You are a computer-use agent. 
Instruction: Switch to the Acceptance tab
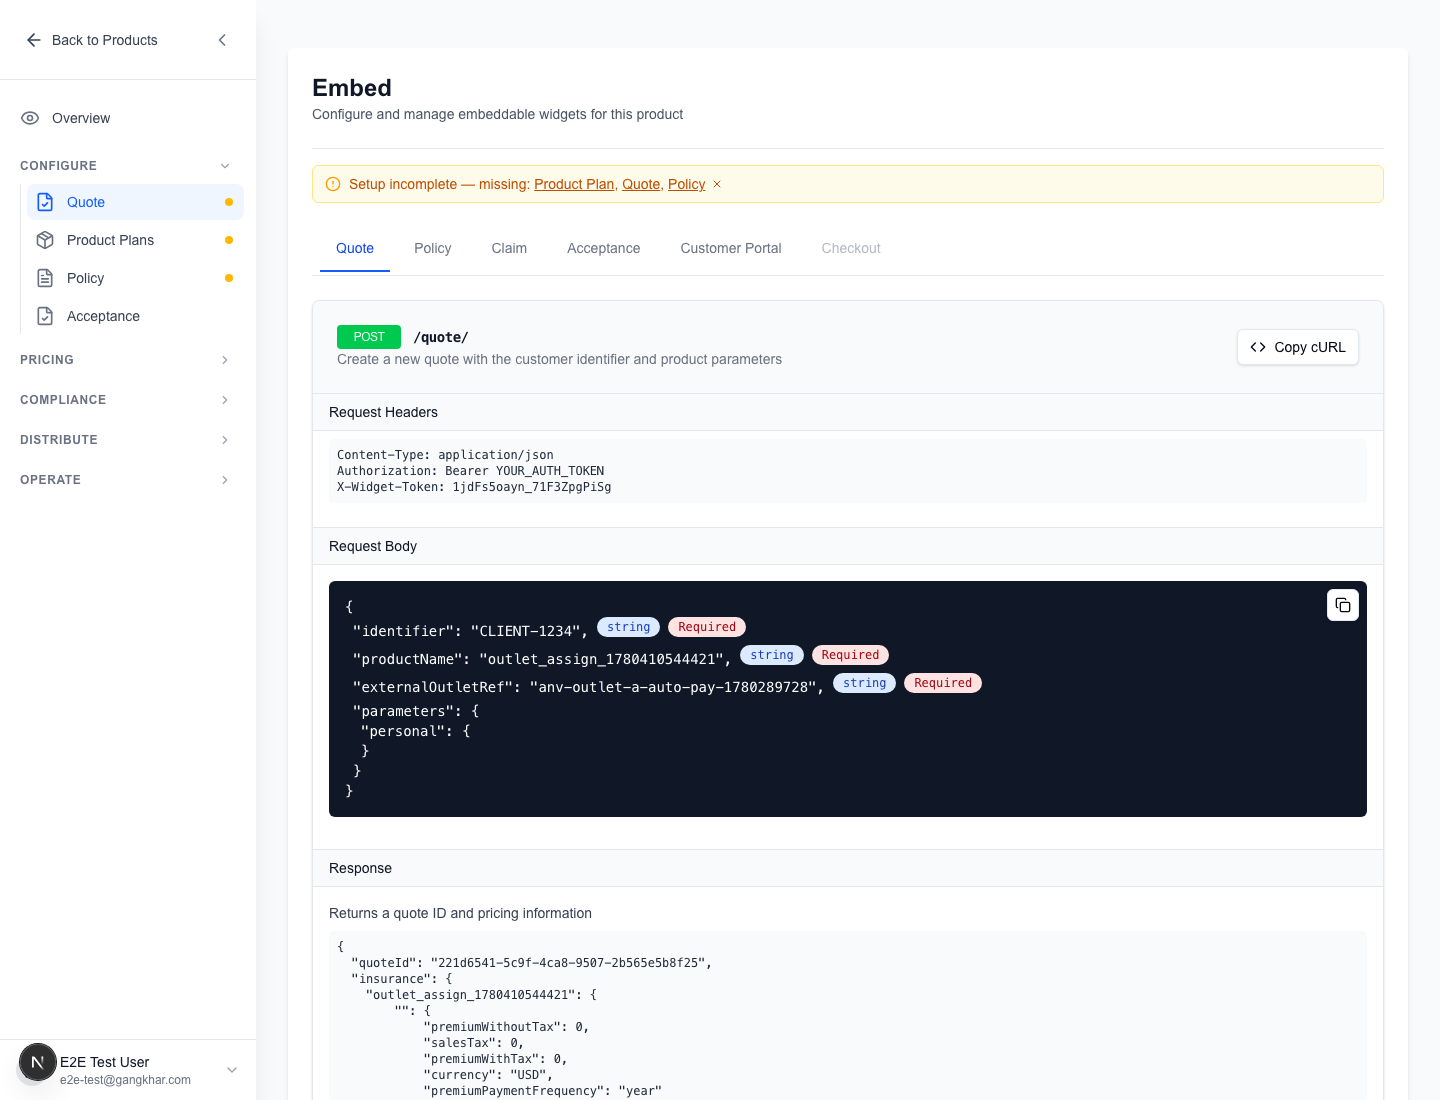[x=604, y=248]
